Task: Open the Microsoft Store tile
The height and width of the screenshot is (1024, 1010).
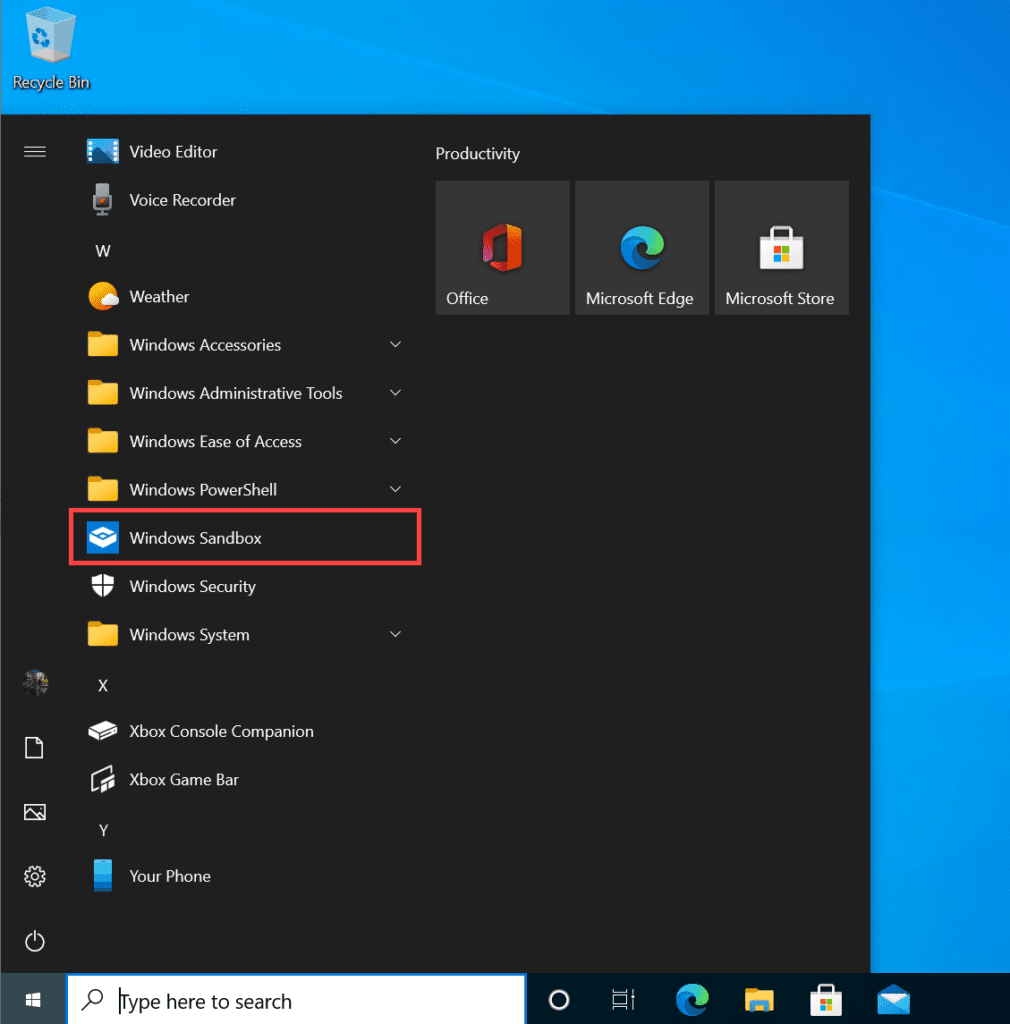Action: pyautogui.click(x=781, y=248)
